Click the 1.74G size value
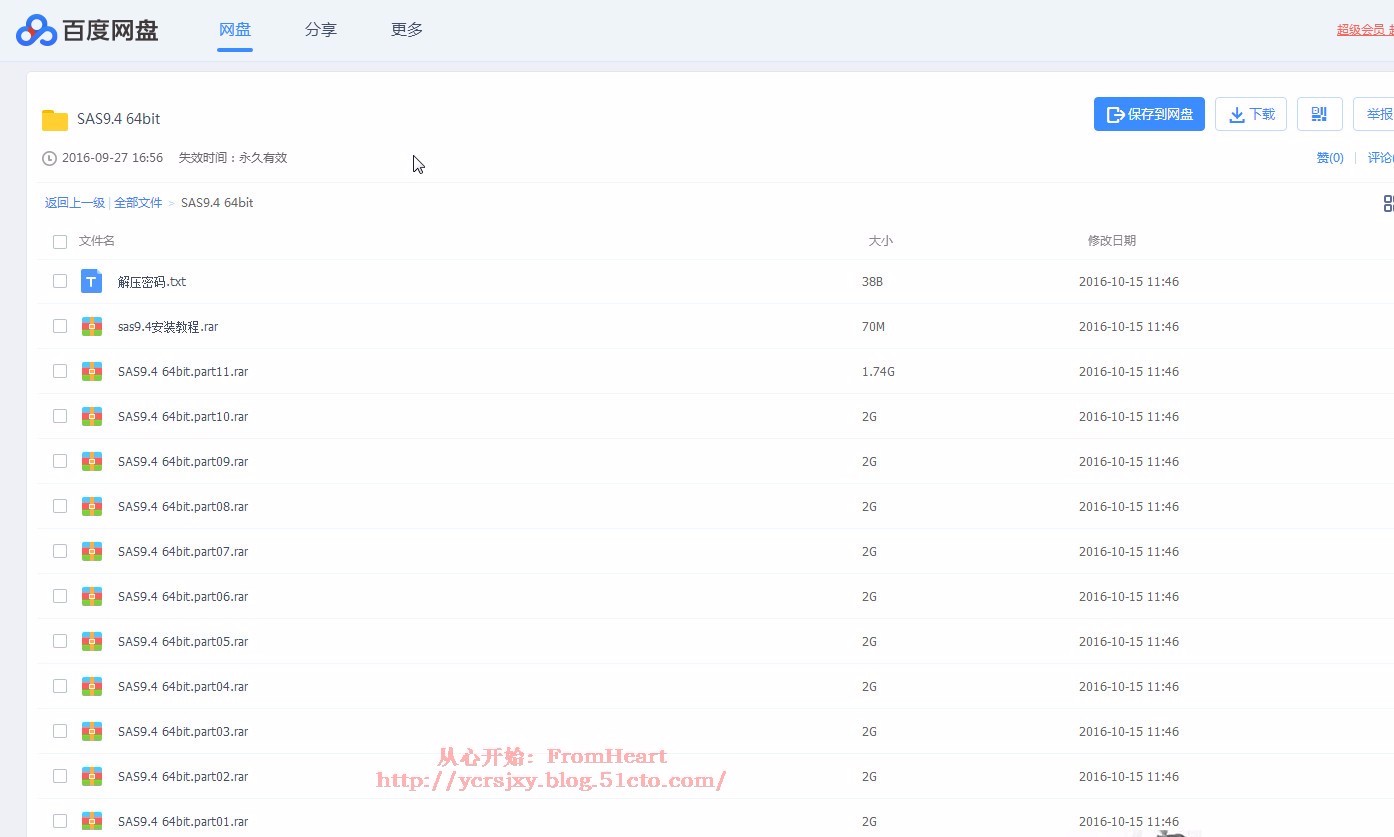The height and width of the screenshot is (837, 1394). point(878,372)
